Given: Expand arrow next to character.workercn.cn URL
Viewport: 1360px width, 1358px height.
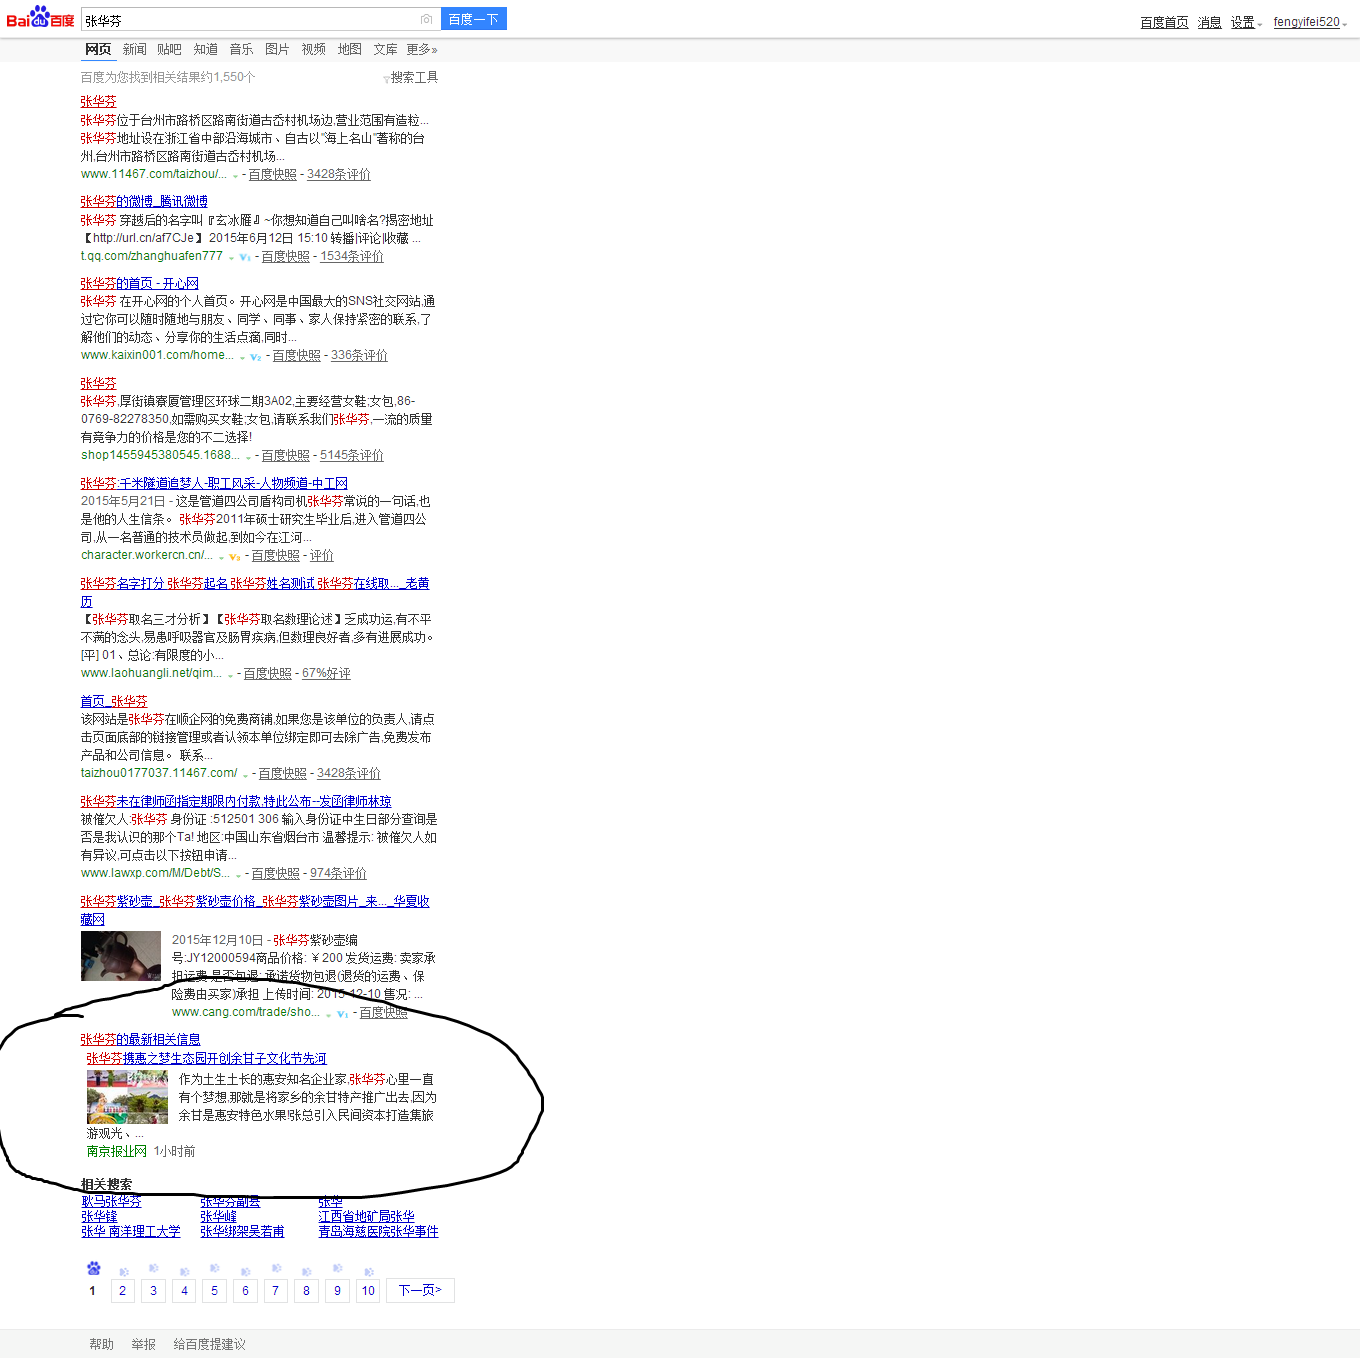Looking at the screenshot, I should pyautogui.click(x=221, y=557).
